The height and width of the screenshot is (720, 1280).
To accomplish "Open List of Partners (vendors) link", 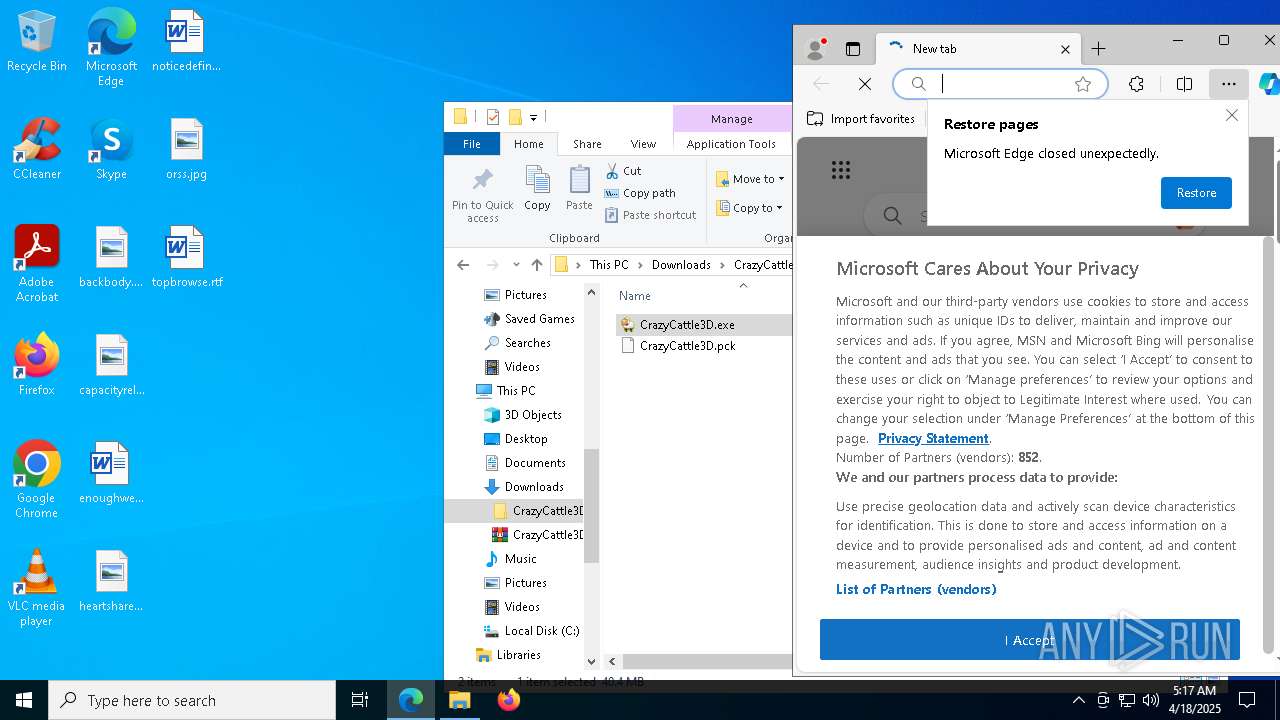I will tap(916, 589).
